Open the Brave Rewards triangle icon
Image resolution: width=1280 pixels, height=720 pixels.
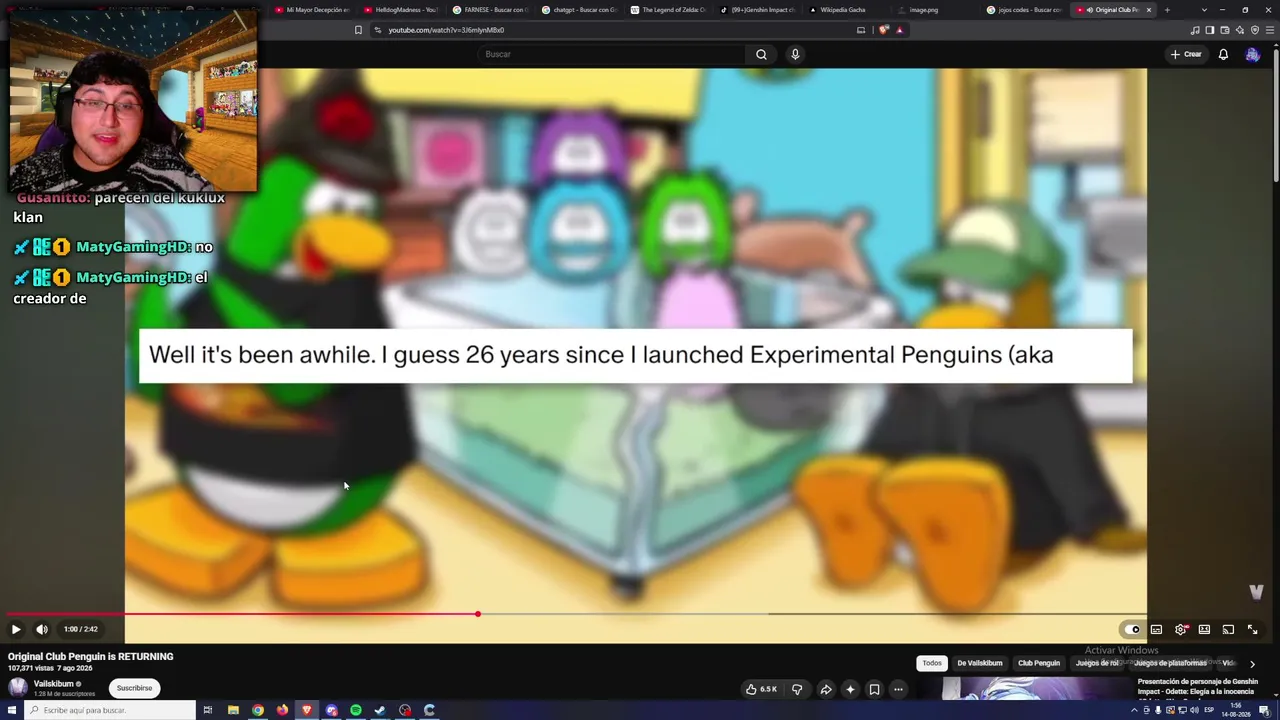[900, 30]
